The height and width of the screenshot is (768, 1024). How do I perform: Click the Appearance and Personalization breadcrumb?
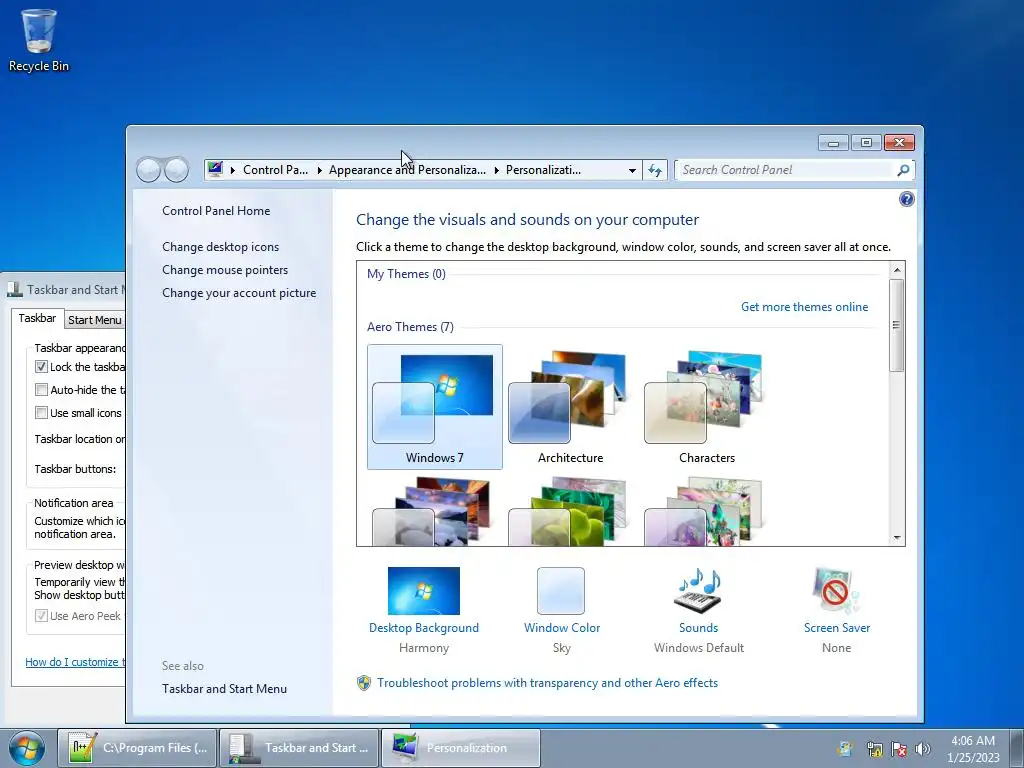pyautogui.click(x=408, y=170)
